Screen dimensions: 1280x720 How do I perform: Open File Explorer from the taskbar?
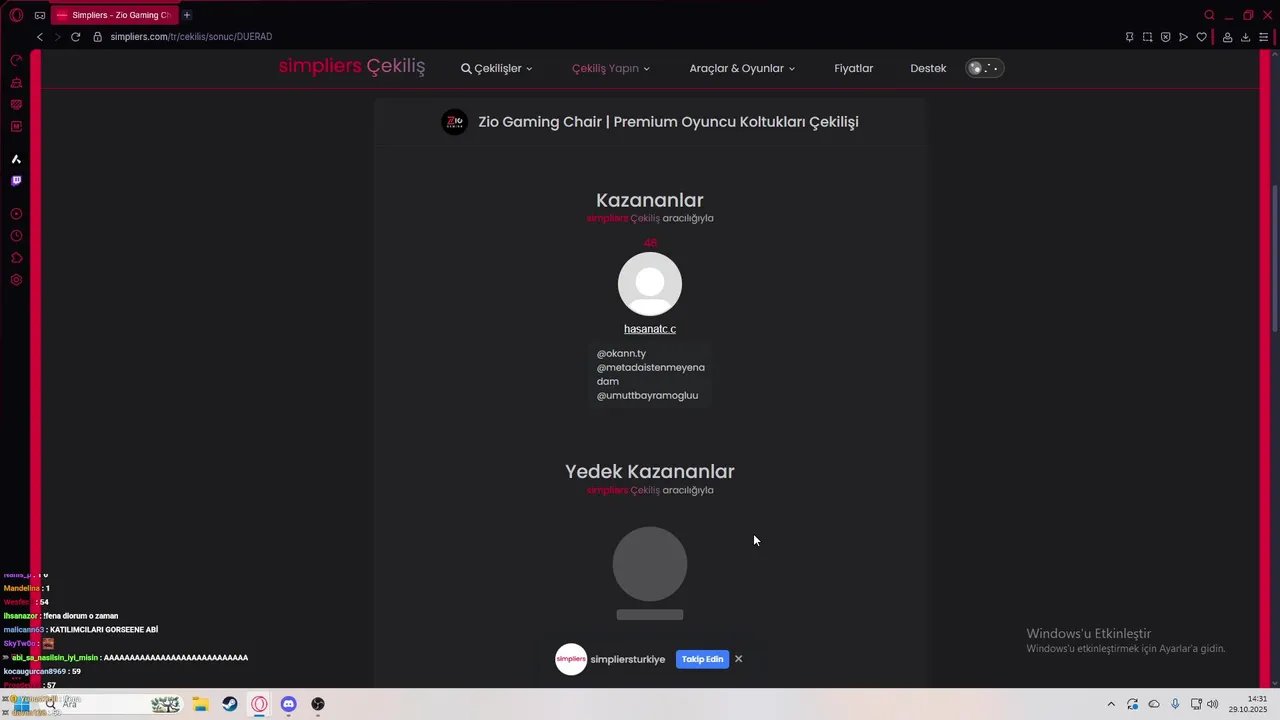[x=200, y=704]
